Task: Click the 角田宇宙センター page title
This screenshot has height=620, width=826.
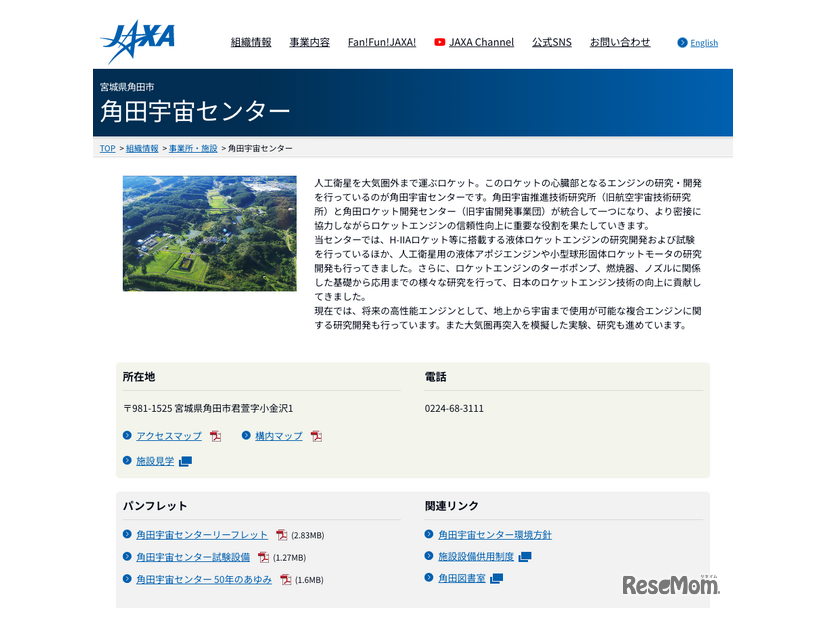Action: tap(195, 112)
